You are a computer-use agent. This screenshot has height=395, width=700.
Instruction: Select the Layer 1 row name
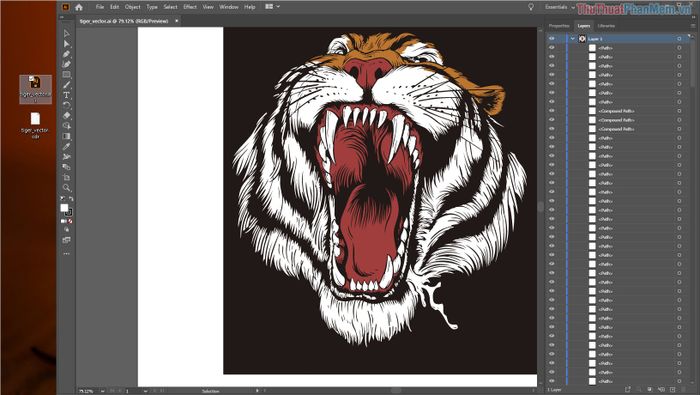[595, 39]
